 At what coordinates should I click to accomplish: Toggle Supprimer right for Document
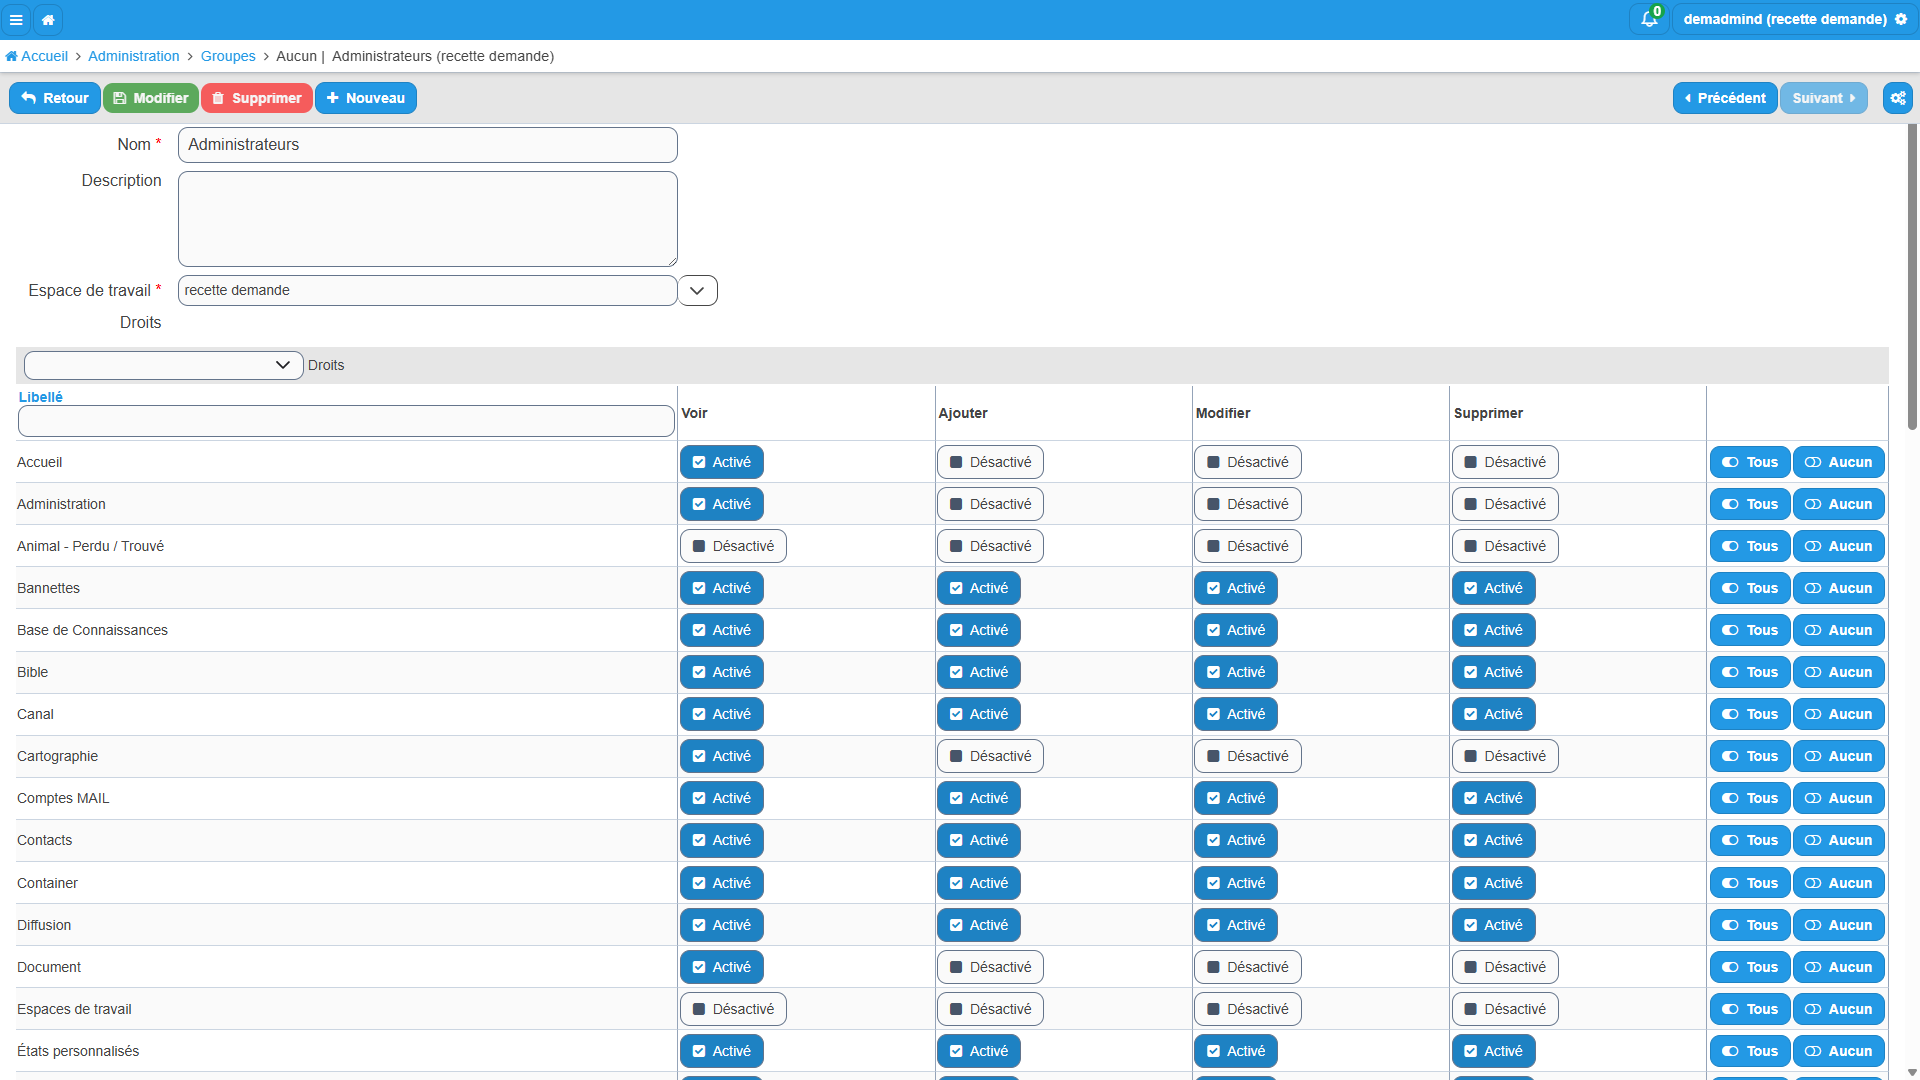1505,967
